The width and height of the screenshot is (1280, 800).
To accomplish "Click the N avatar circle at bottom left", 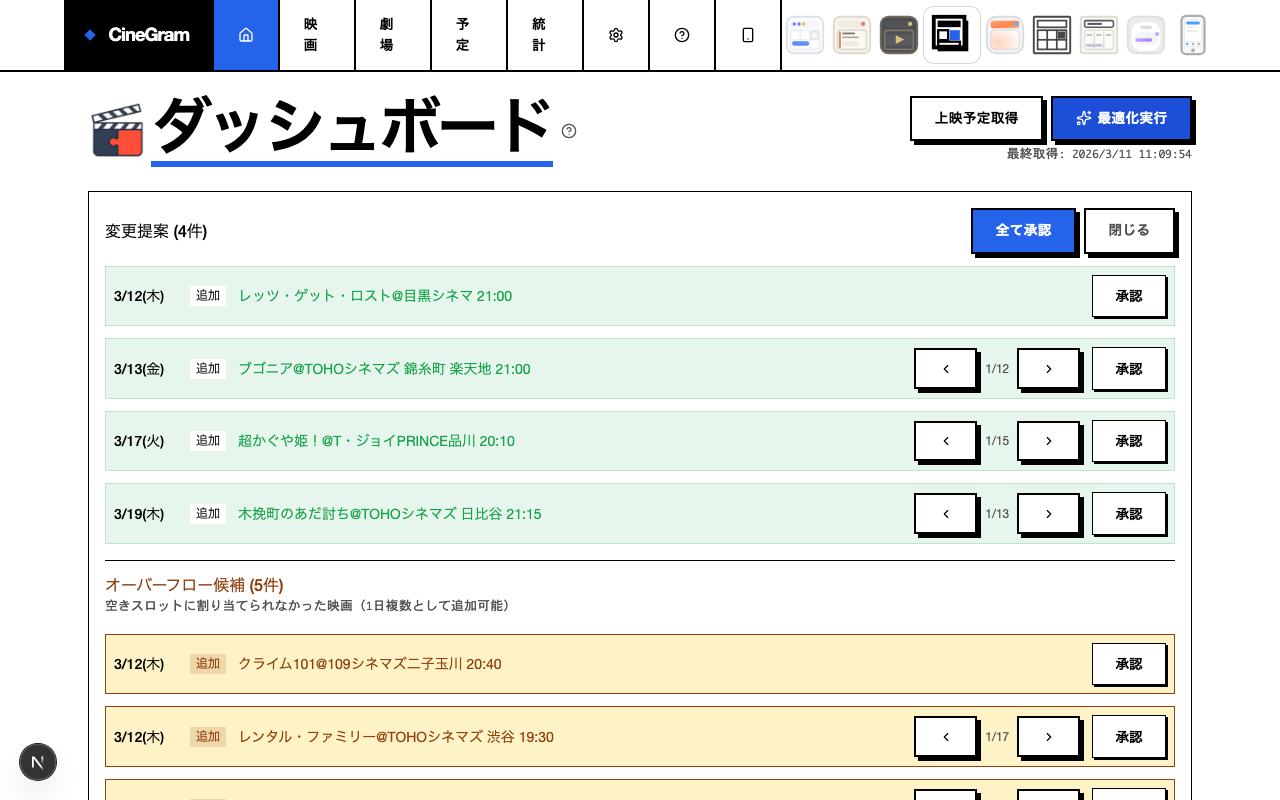I will click(x=38, y=762).
